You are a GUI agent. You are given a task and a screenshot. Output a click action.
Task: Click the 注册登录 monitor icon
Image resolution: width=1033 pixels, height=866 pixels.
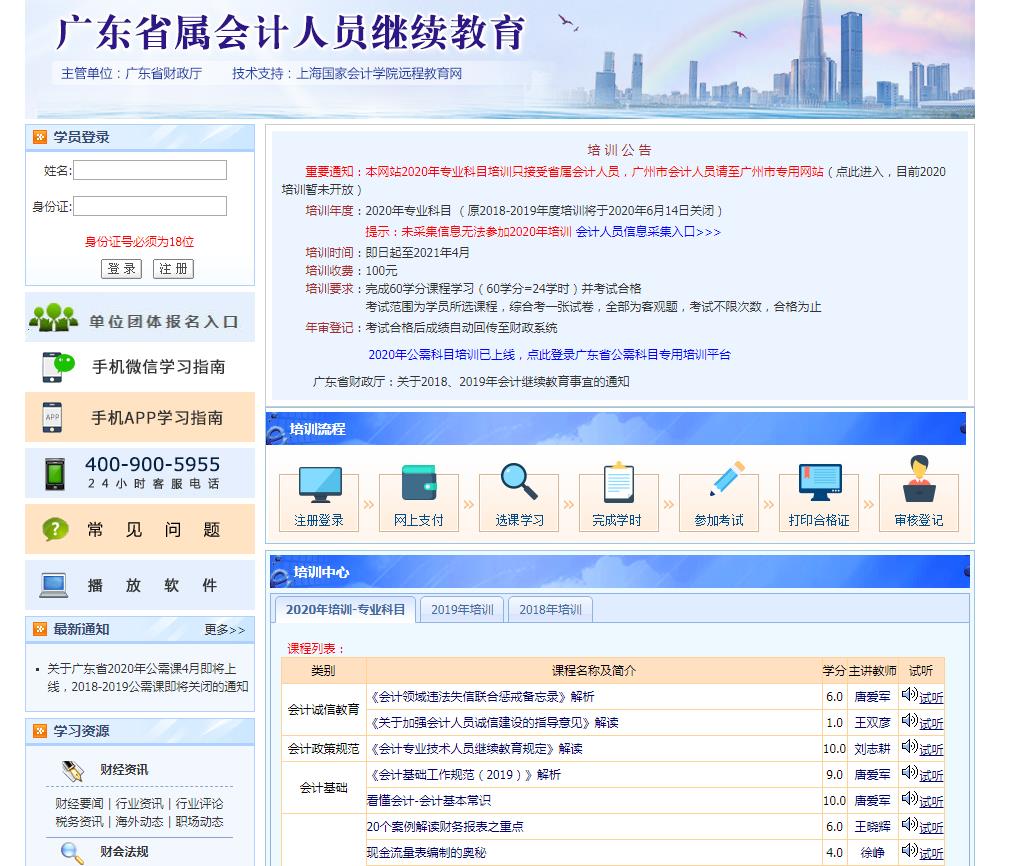tap(319, 485)
